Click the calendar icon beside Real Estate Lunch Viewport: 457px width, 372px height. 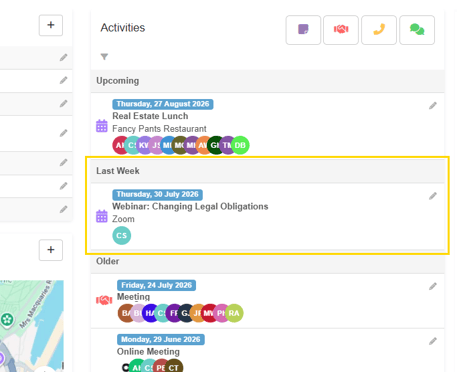click(x=102, y=126)
